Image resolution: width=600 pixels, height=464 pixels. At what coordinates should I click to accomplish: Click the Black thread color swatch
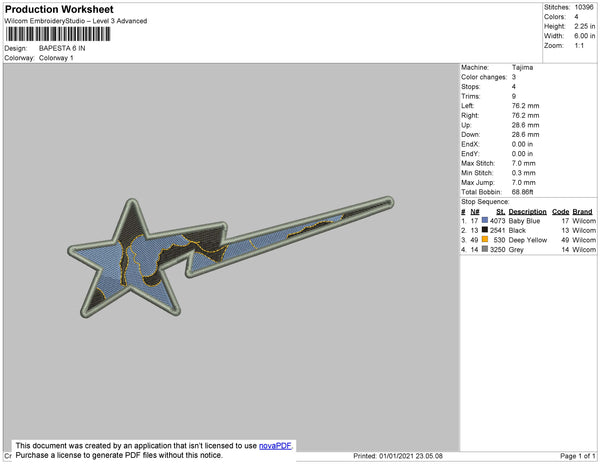tap(485, 230)
